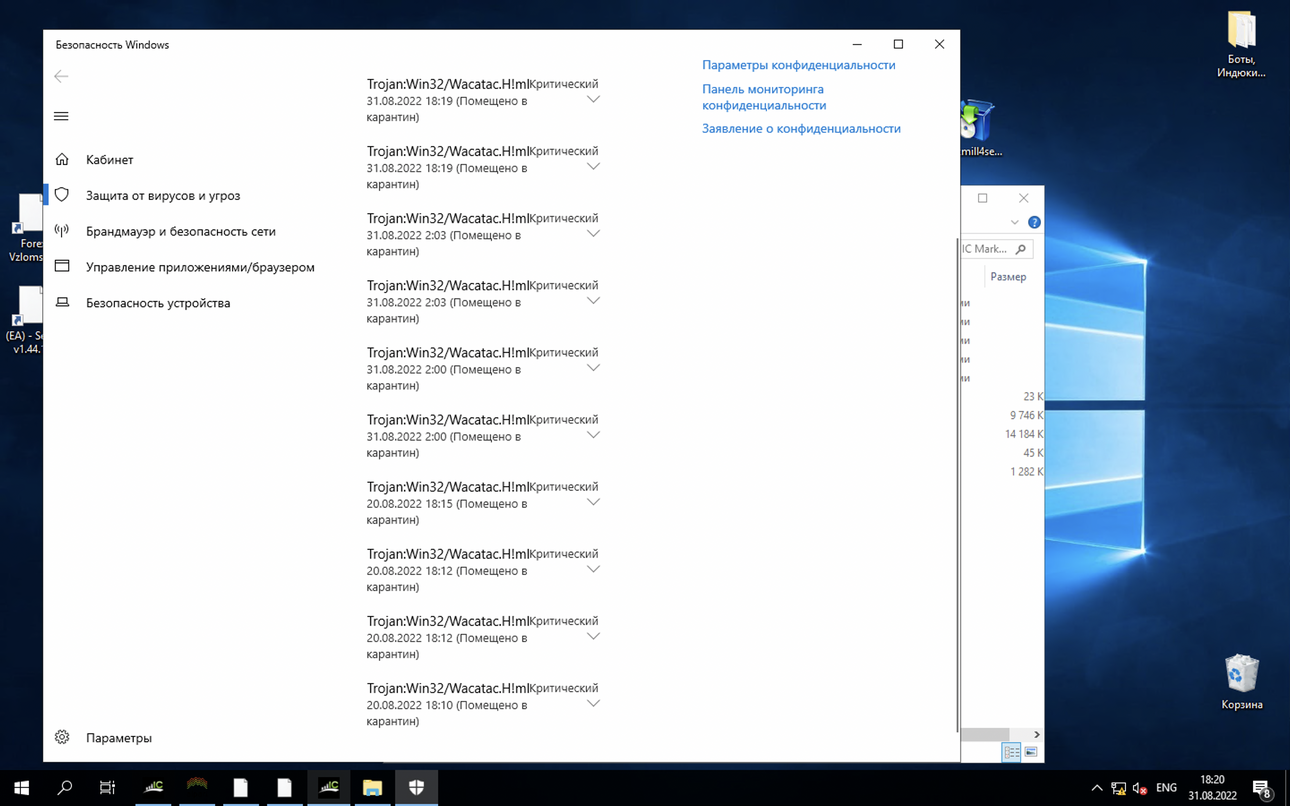1290x806 pixels.
Task: Open Панель мониторинга конфиденциальности link
Action: 764,97
